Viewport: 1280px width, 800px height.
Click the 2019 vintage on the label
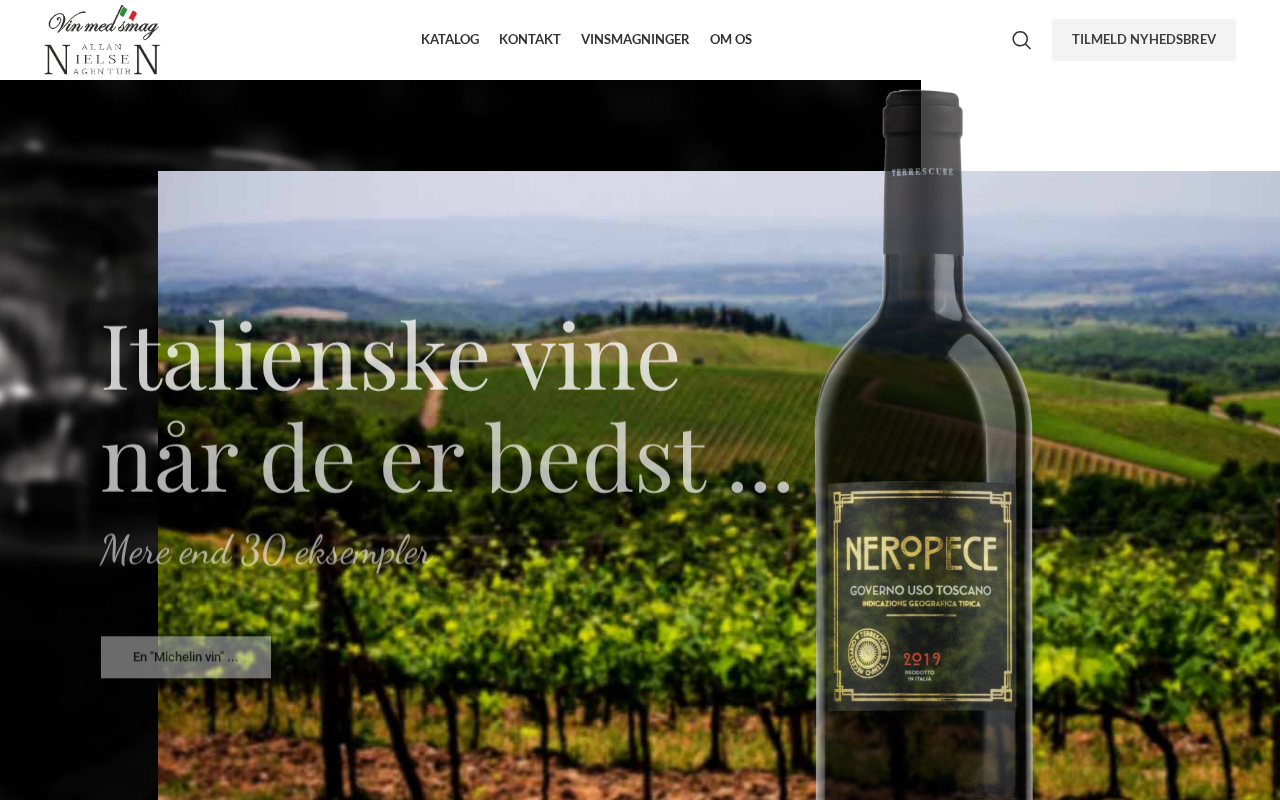(x=921, y=659)
